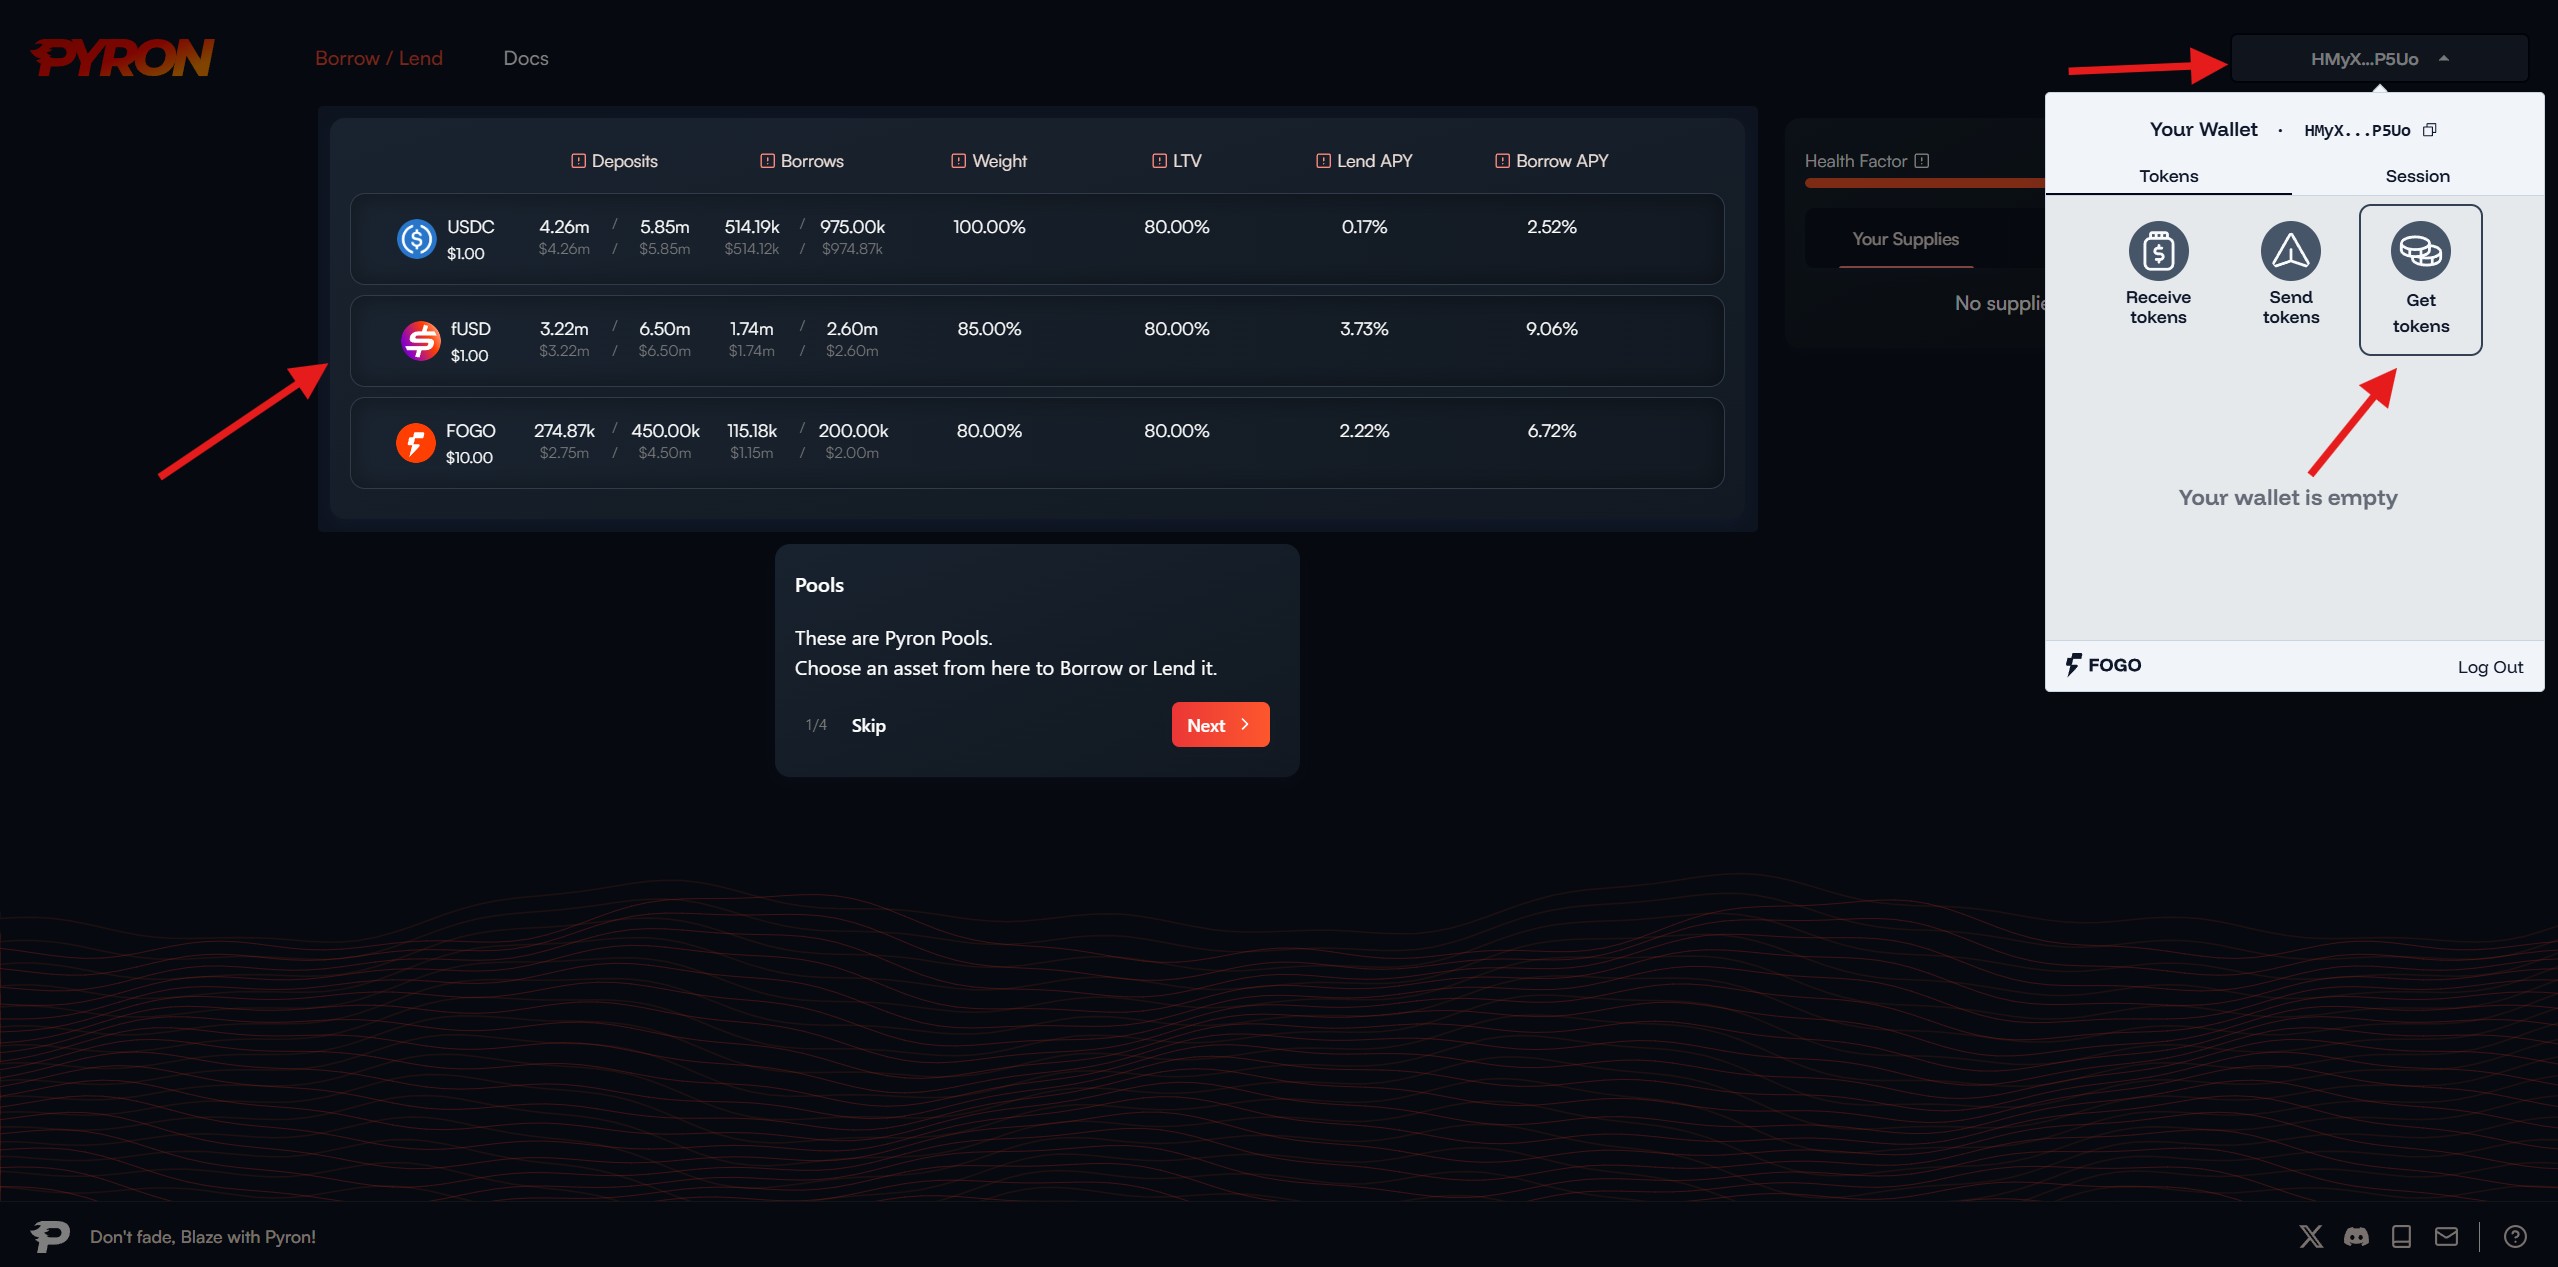
Task: Open the Your Supplies tab
Action: tap(1905, 239)
